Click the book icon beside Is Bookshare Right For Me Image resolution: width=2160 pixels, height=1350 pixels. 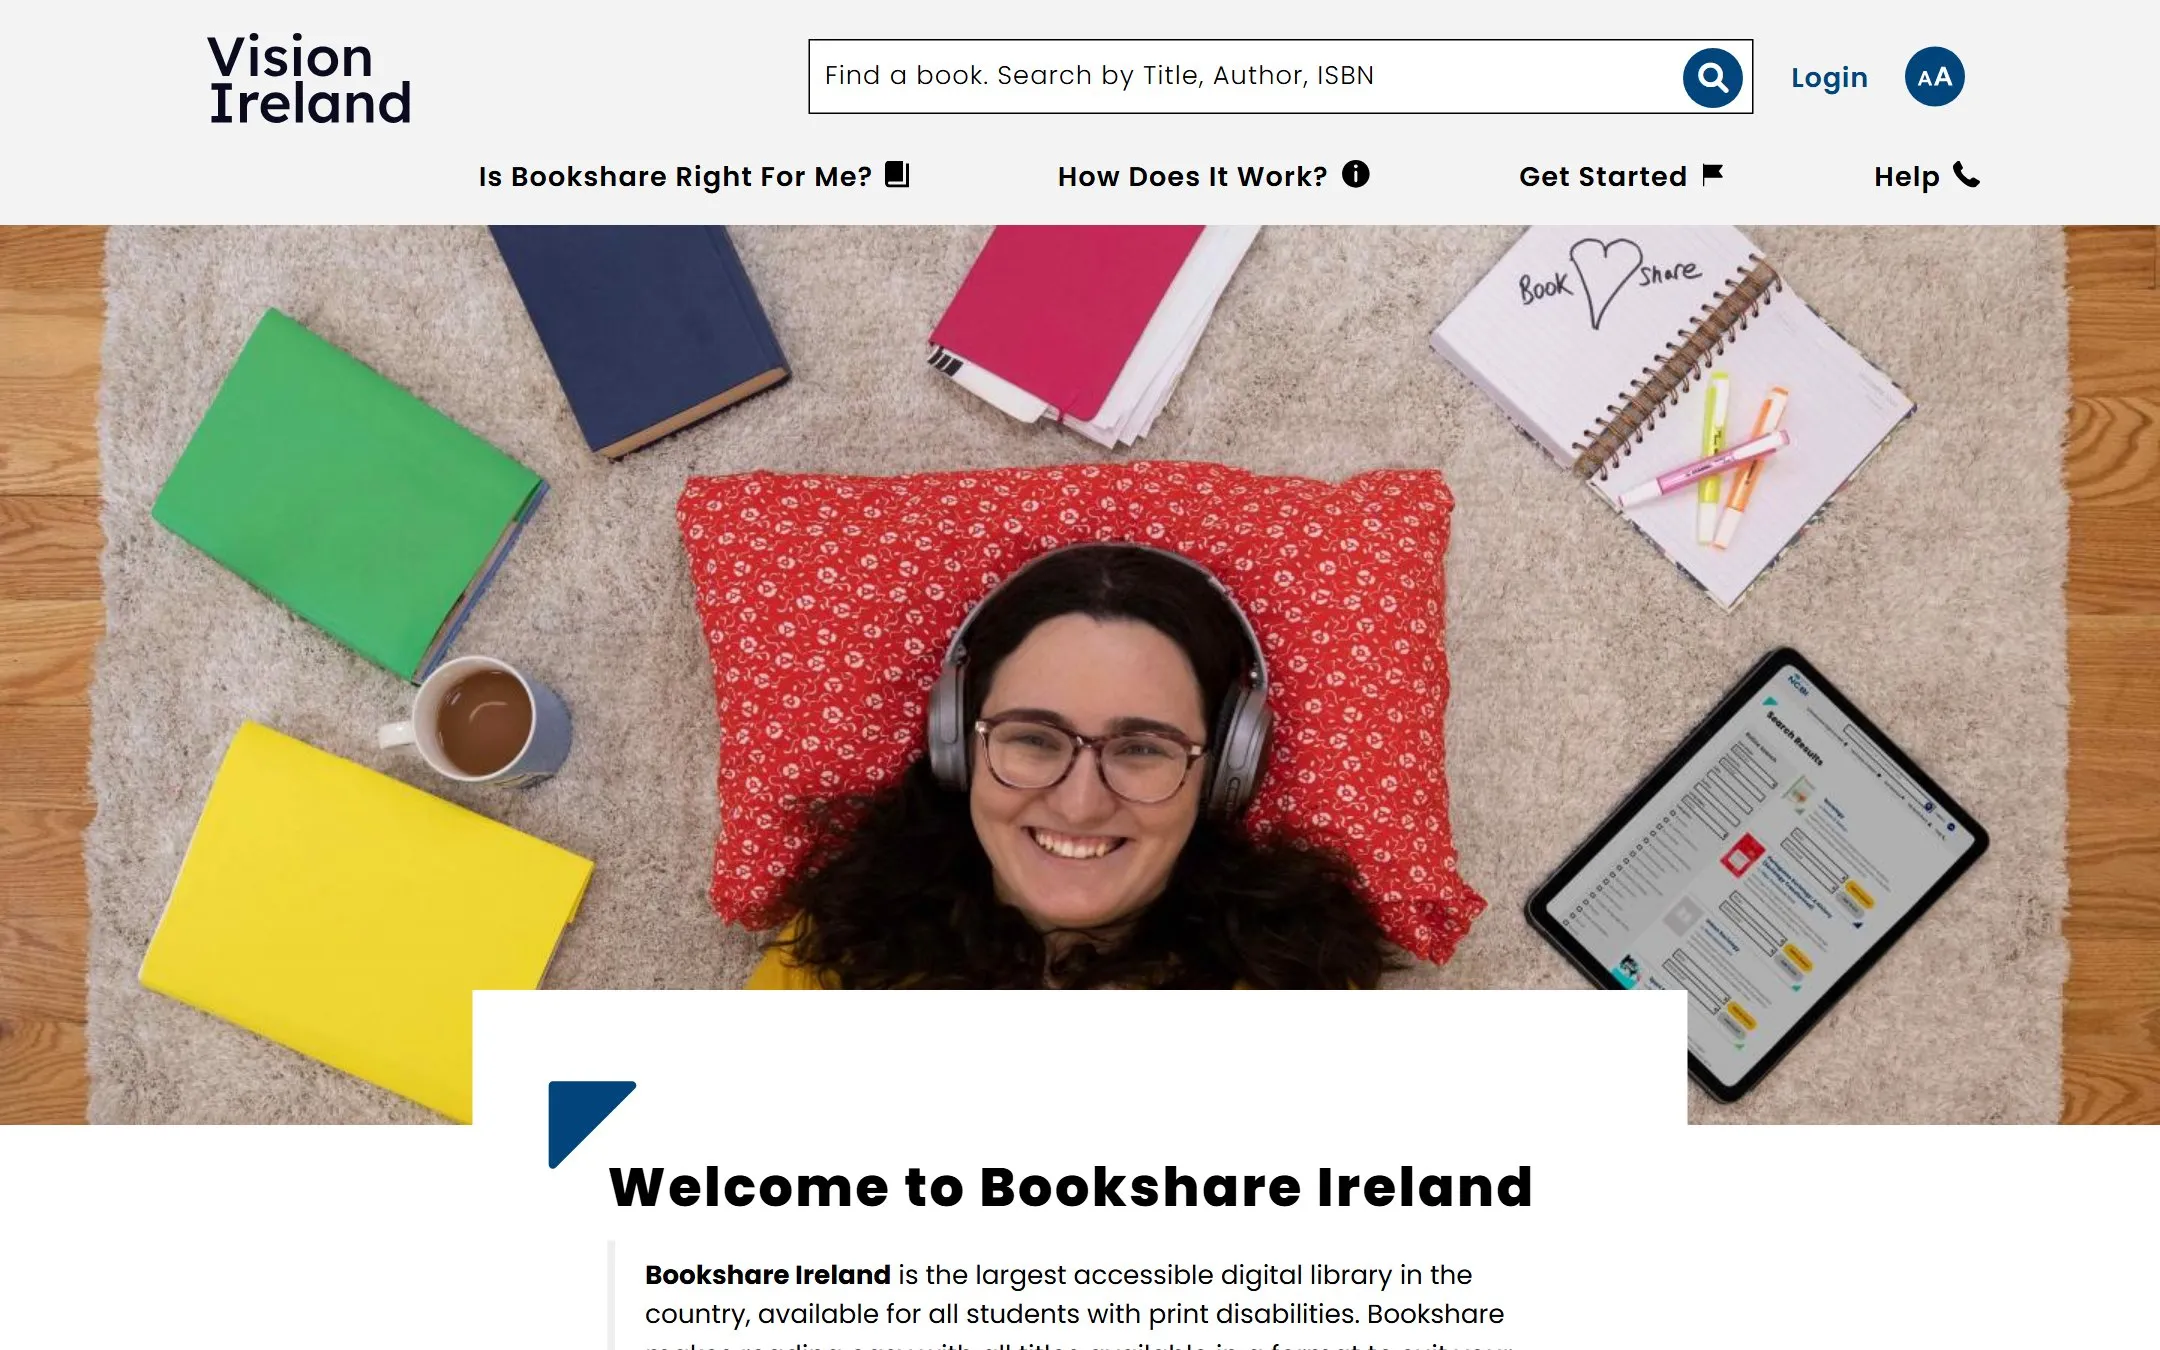click(x=897, y=175)
